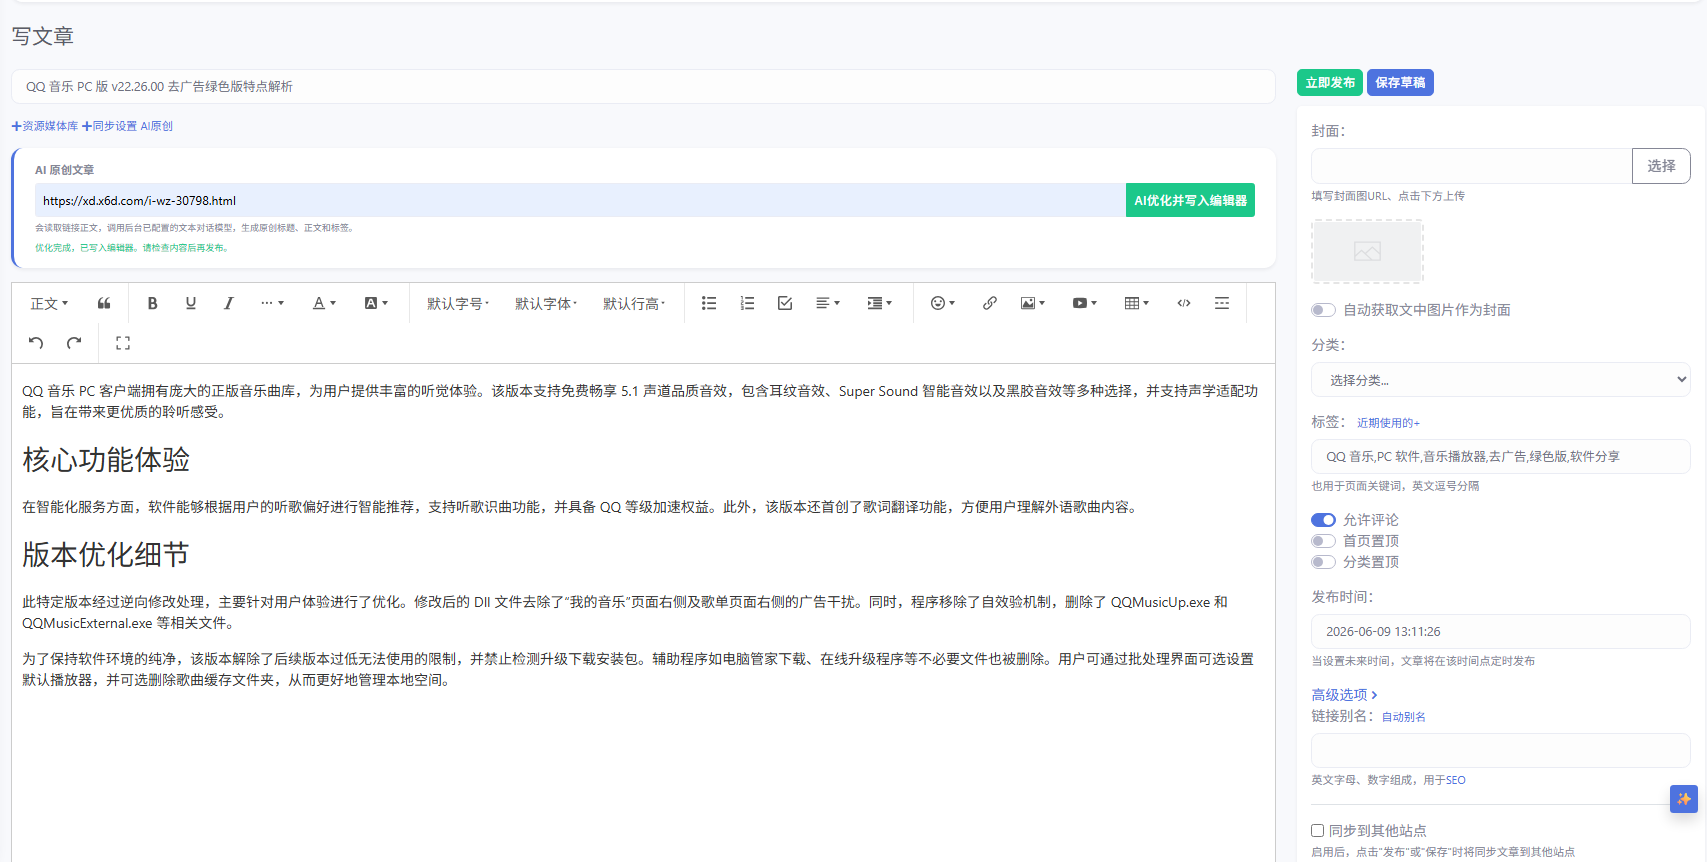Screen dimensions: 1707x862
Task: Redo the last edit
Action: click(x=74, y=343)
